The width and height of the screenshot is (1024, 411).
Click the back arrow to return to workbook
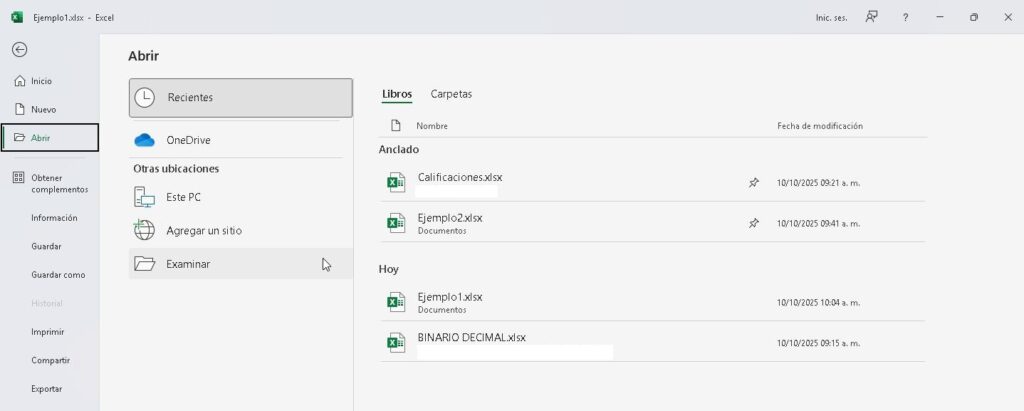(20, 50)
